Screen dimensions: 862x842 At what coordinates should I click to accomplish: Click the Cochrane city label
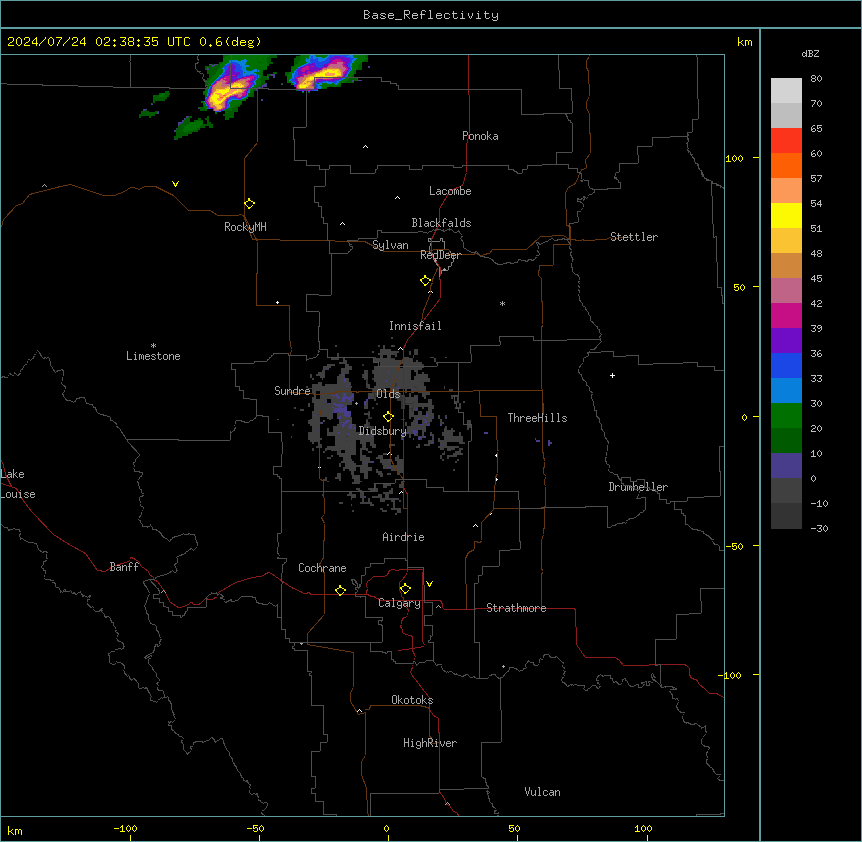pyautogui.click(x=322, y=568)
